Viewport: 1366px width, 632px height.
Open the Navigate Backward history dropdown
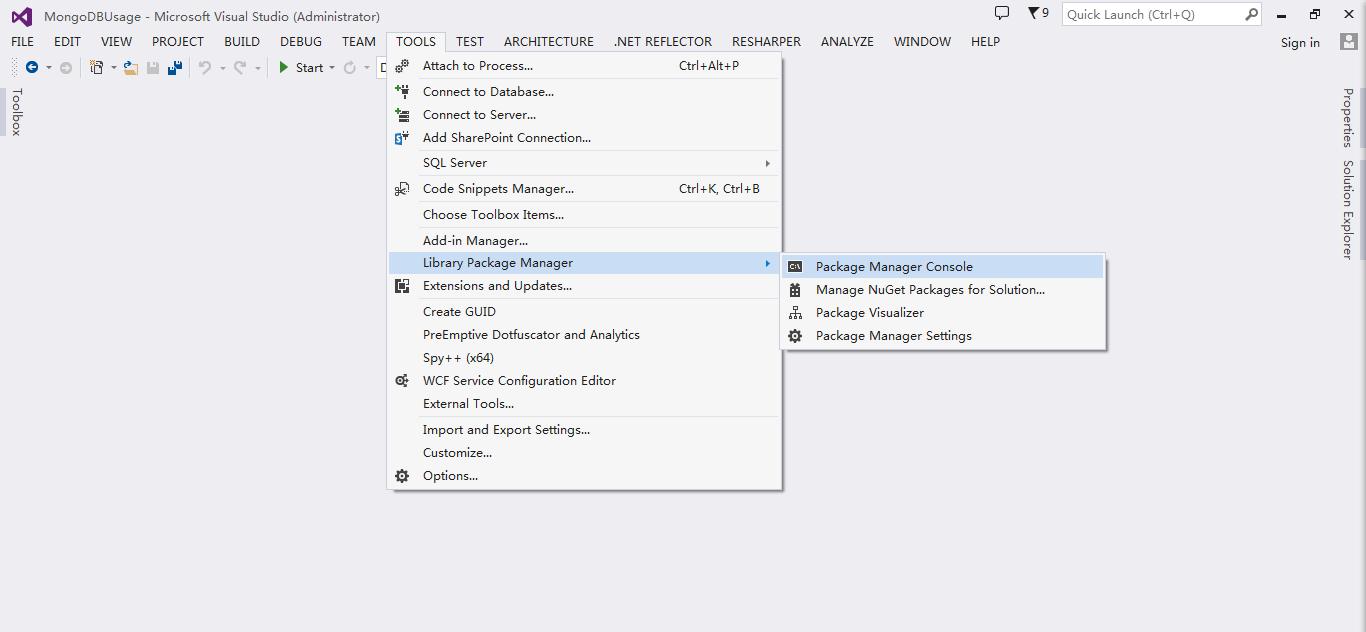point(48,68)
